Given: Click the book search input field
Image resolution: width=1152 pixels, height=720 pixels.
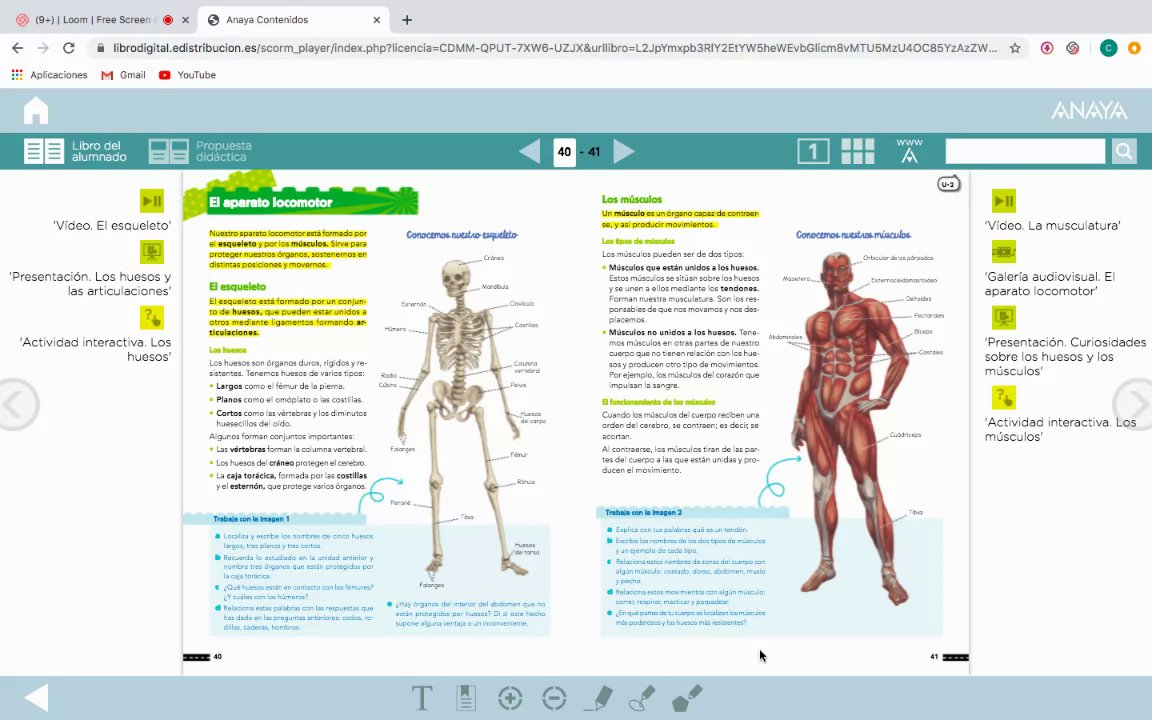Looking at the screenshot, I should click(x=1025, y=151).
